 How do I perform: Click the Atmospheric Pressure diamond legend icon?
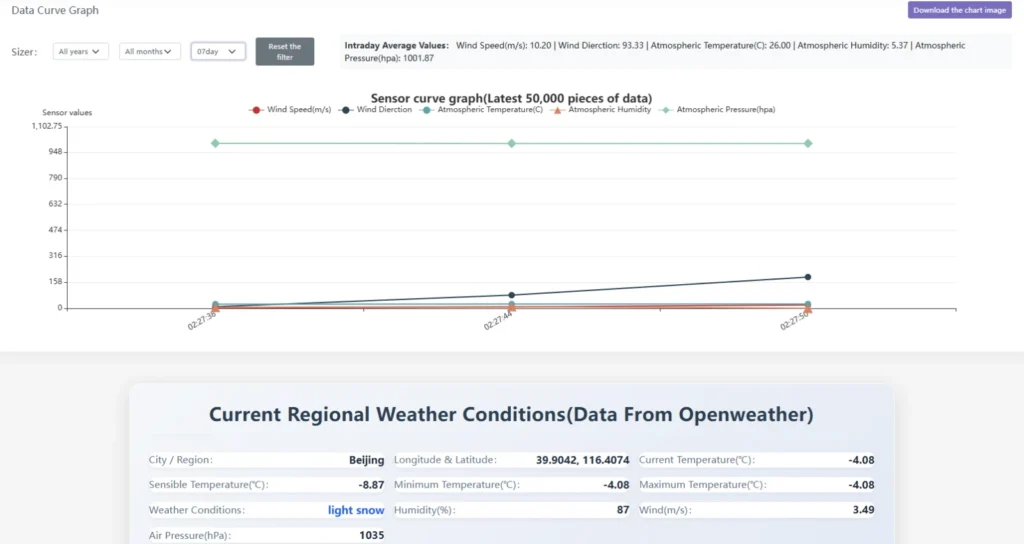pyautogui.click(x=667, y=109)
